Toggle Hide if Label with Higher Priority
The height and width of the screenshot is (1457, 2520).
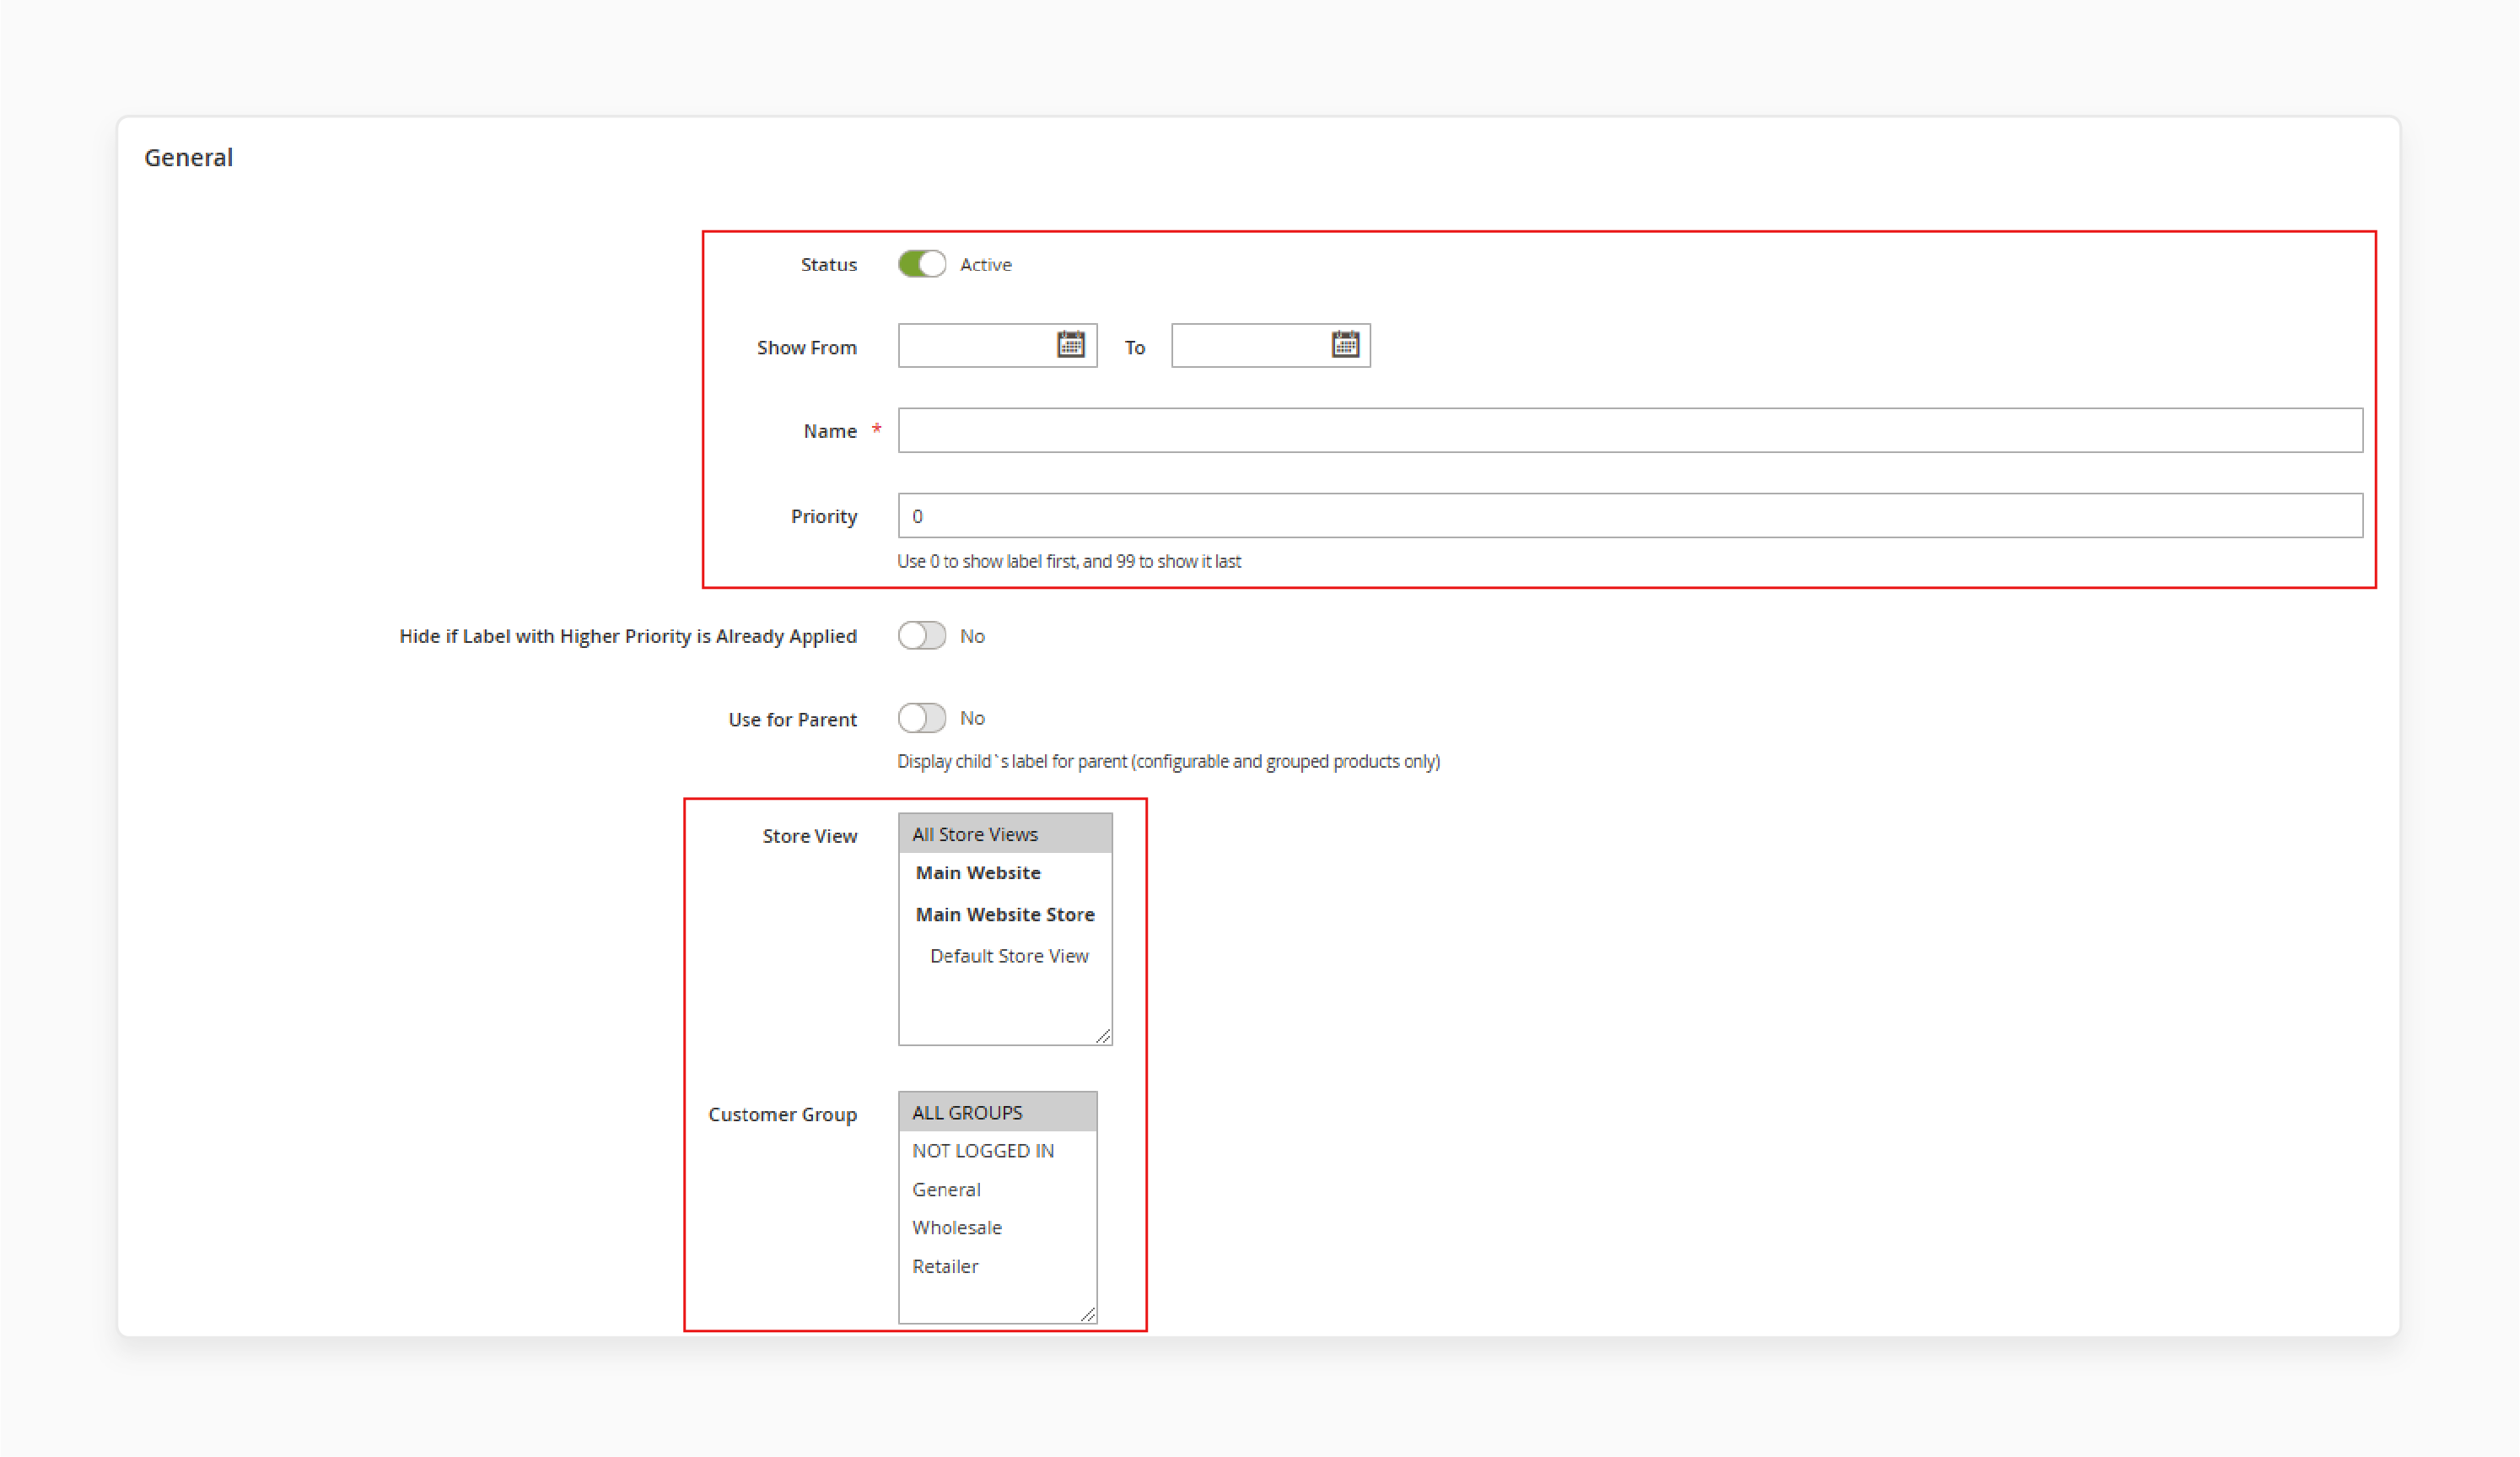click(918, 634)
